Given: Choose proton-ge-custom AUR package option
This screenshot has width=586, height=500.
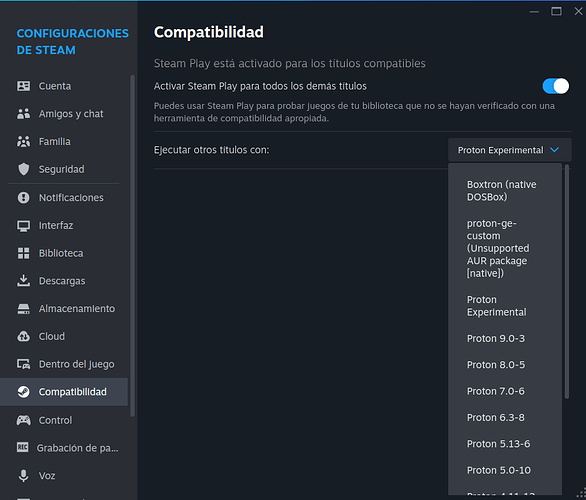Looking at the screenshot, I should 505,248.
